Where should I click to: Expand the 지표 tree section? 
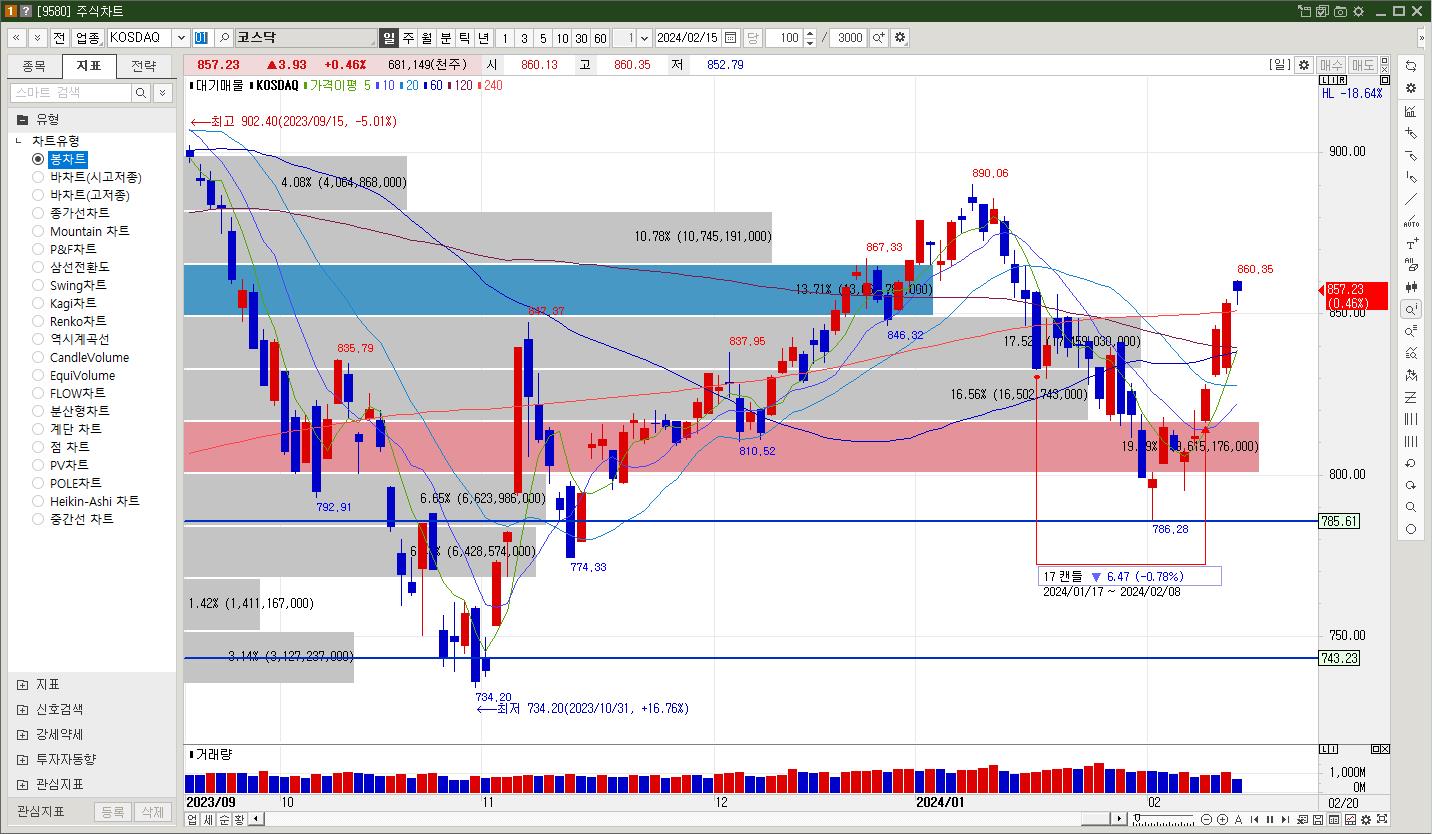tap(22, 685)
